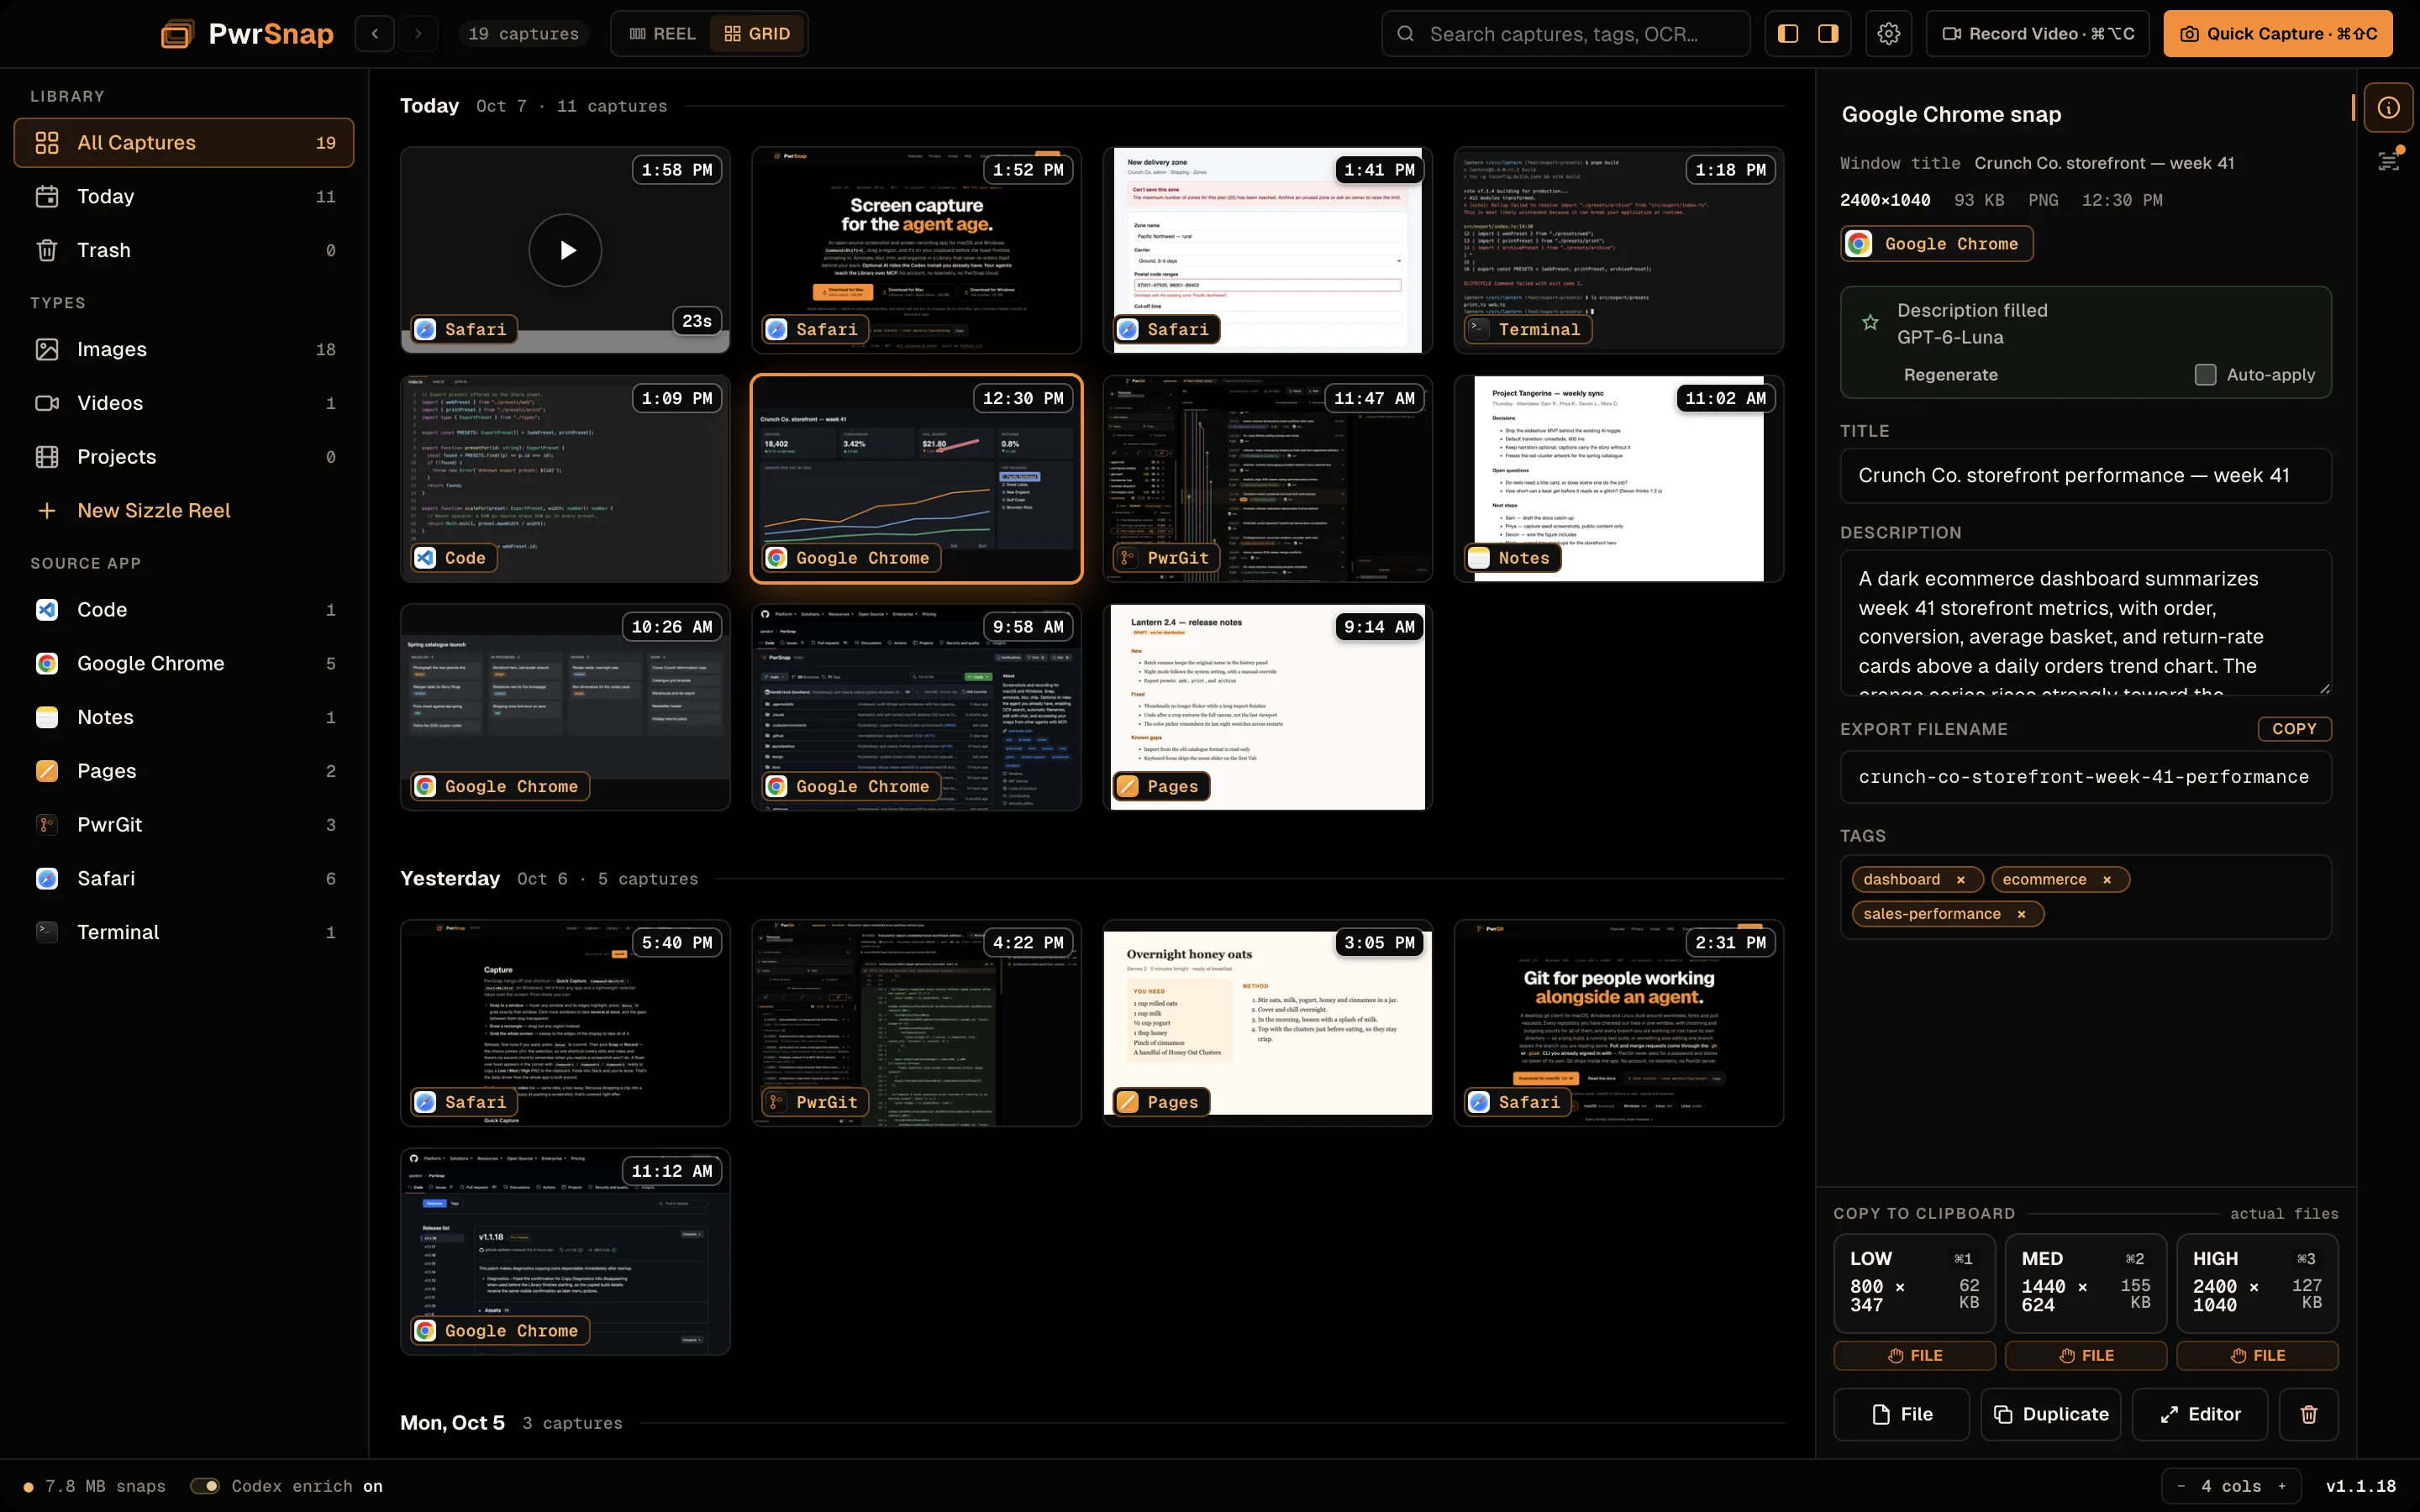Play the 1:58 PM Safari video
The image size is (2420, 1512).
(x=565, y=250)
